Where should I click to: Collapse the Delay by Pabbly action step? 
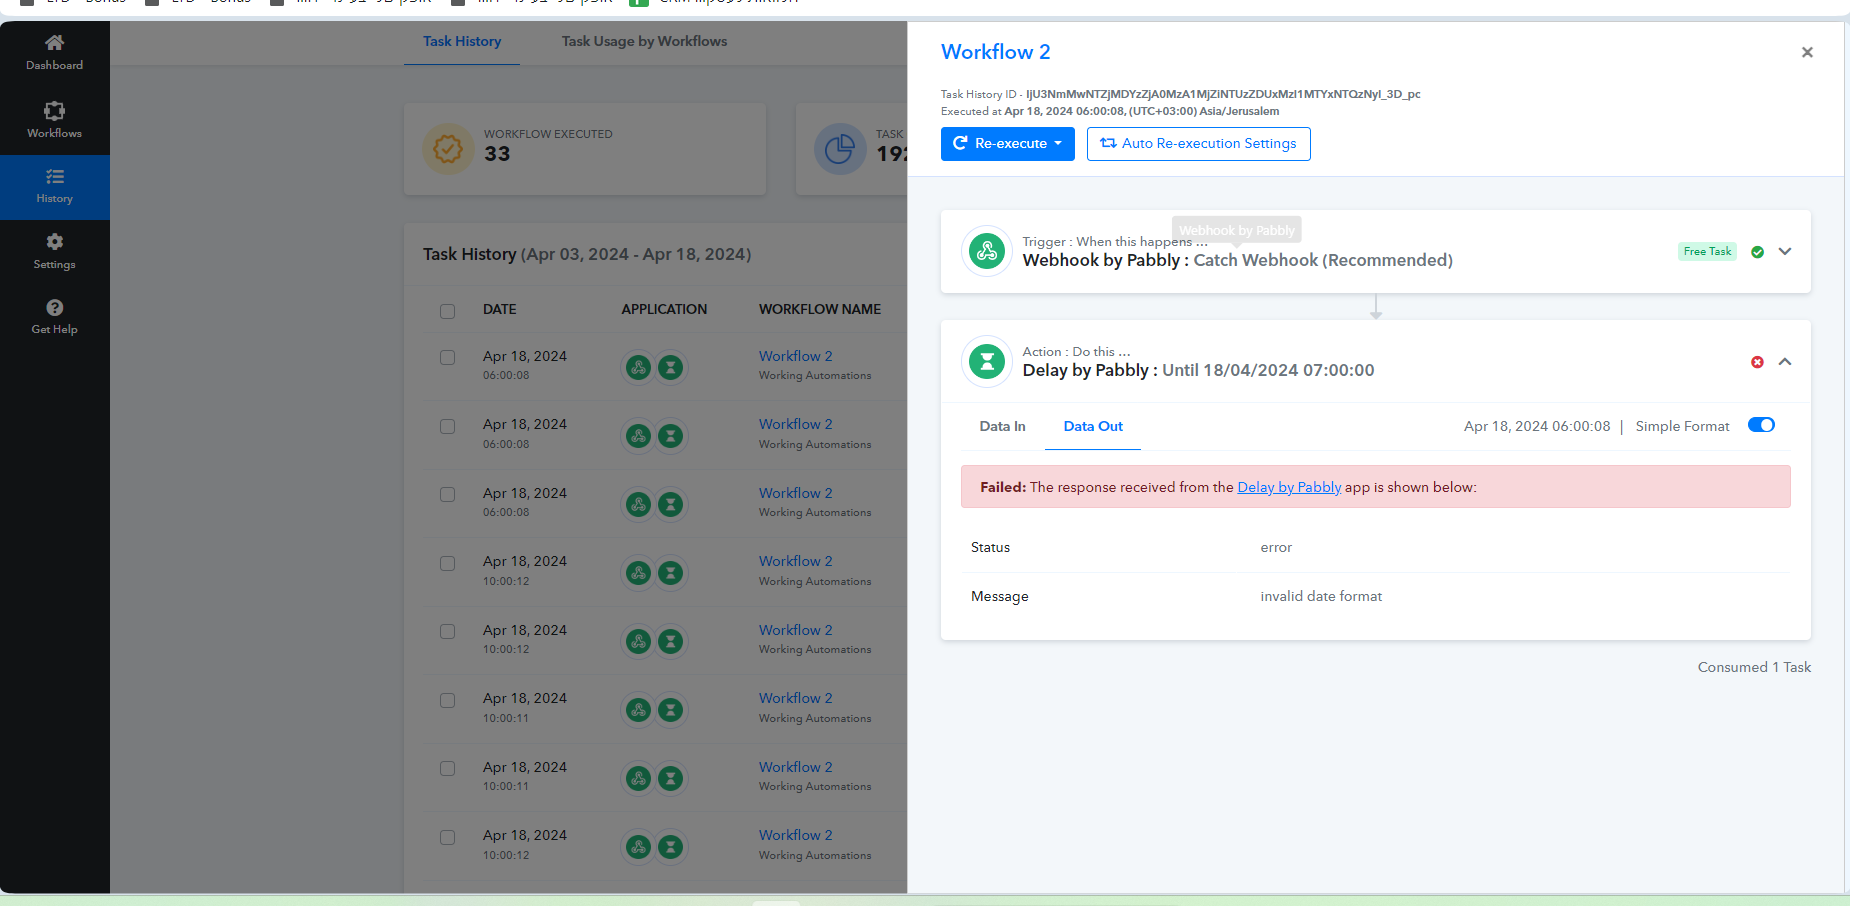click(1785, 362)
